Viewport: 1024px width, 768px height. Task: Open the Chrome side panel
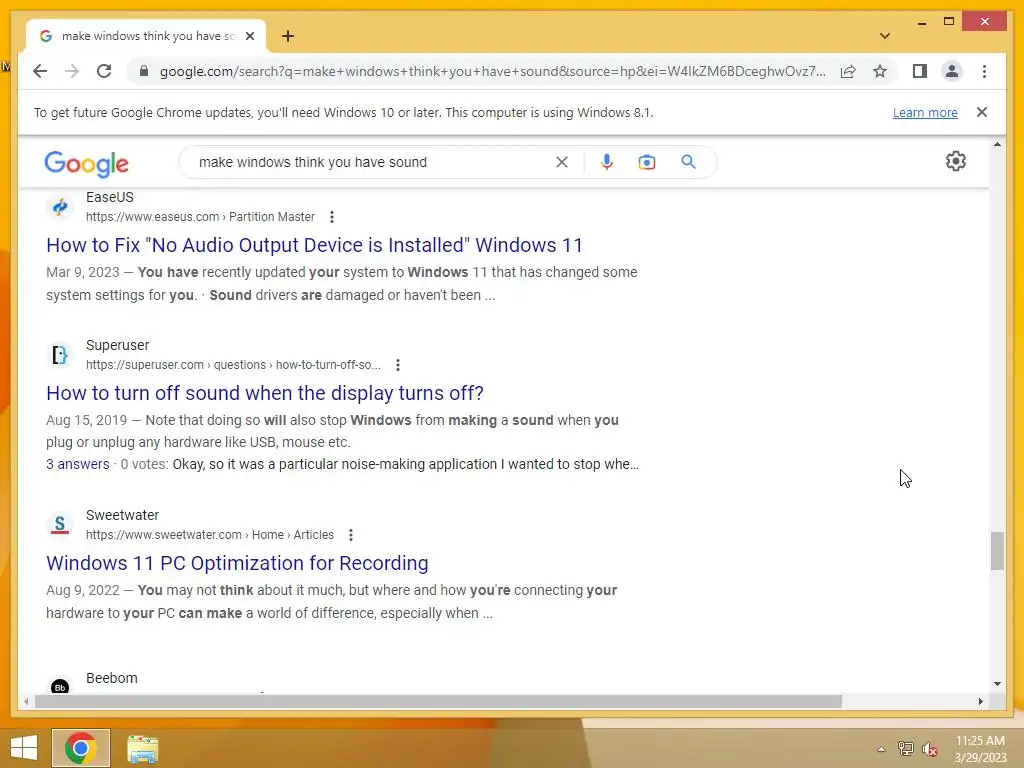click(920, 71)
